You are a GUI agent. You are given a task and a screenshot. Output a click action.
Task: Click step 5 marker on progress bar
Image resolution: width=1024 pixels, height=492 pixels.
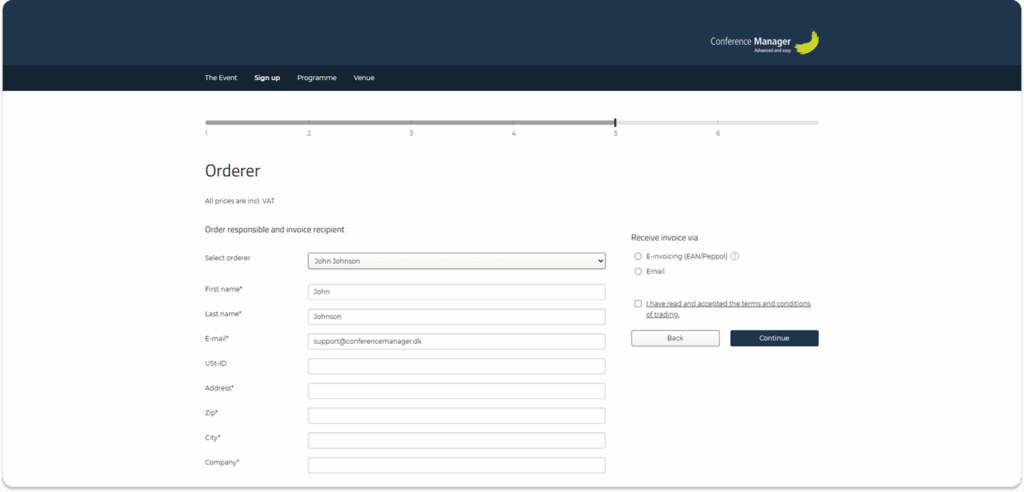click(615, 123)
